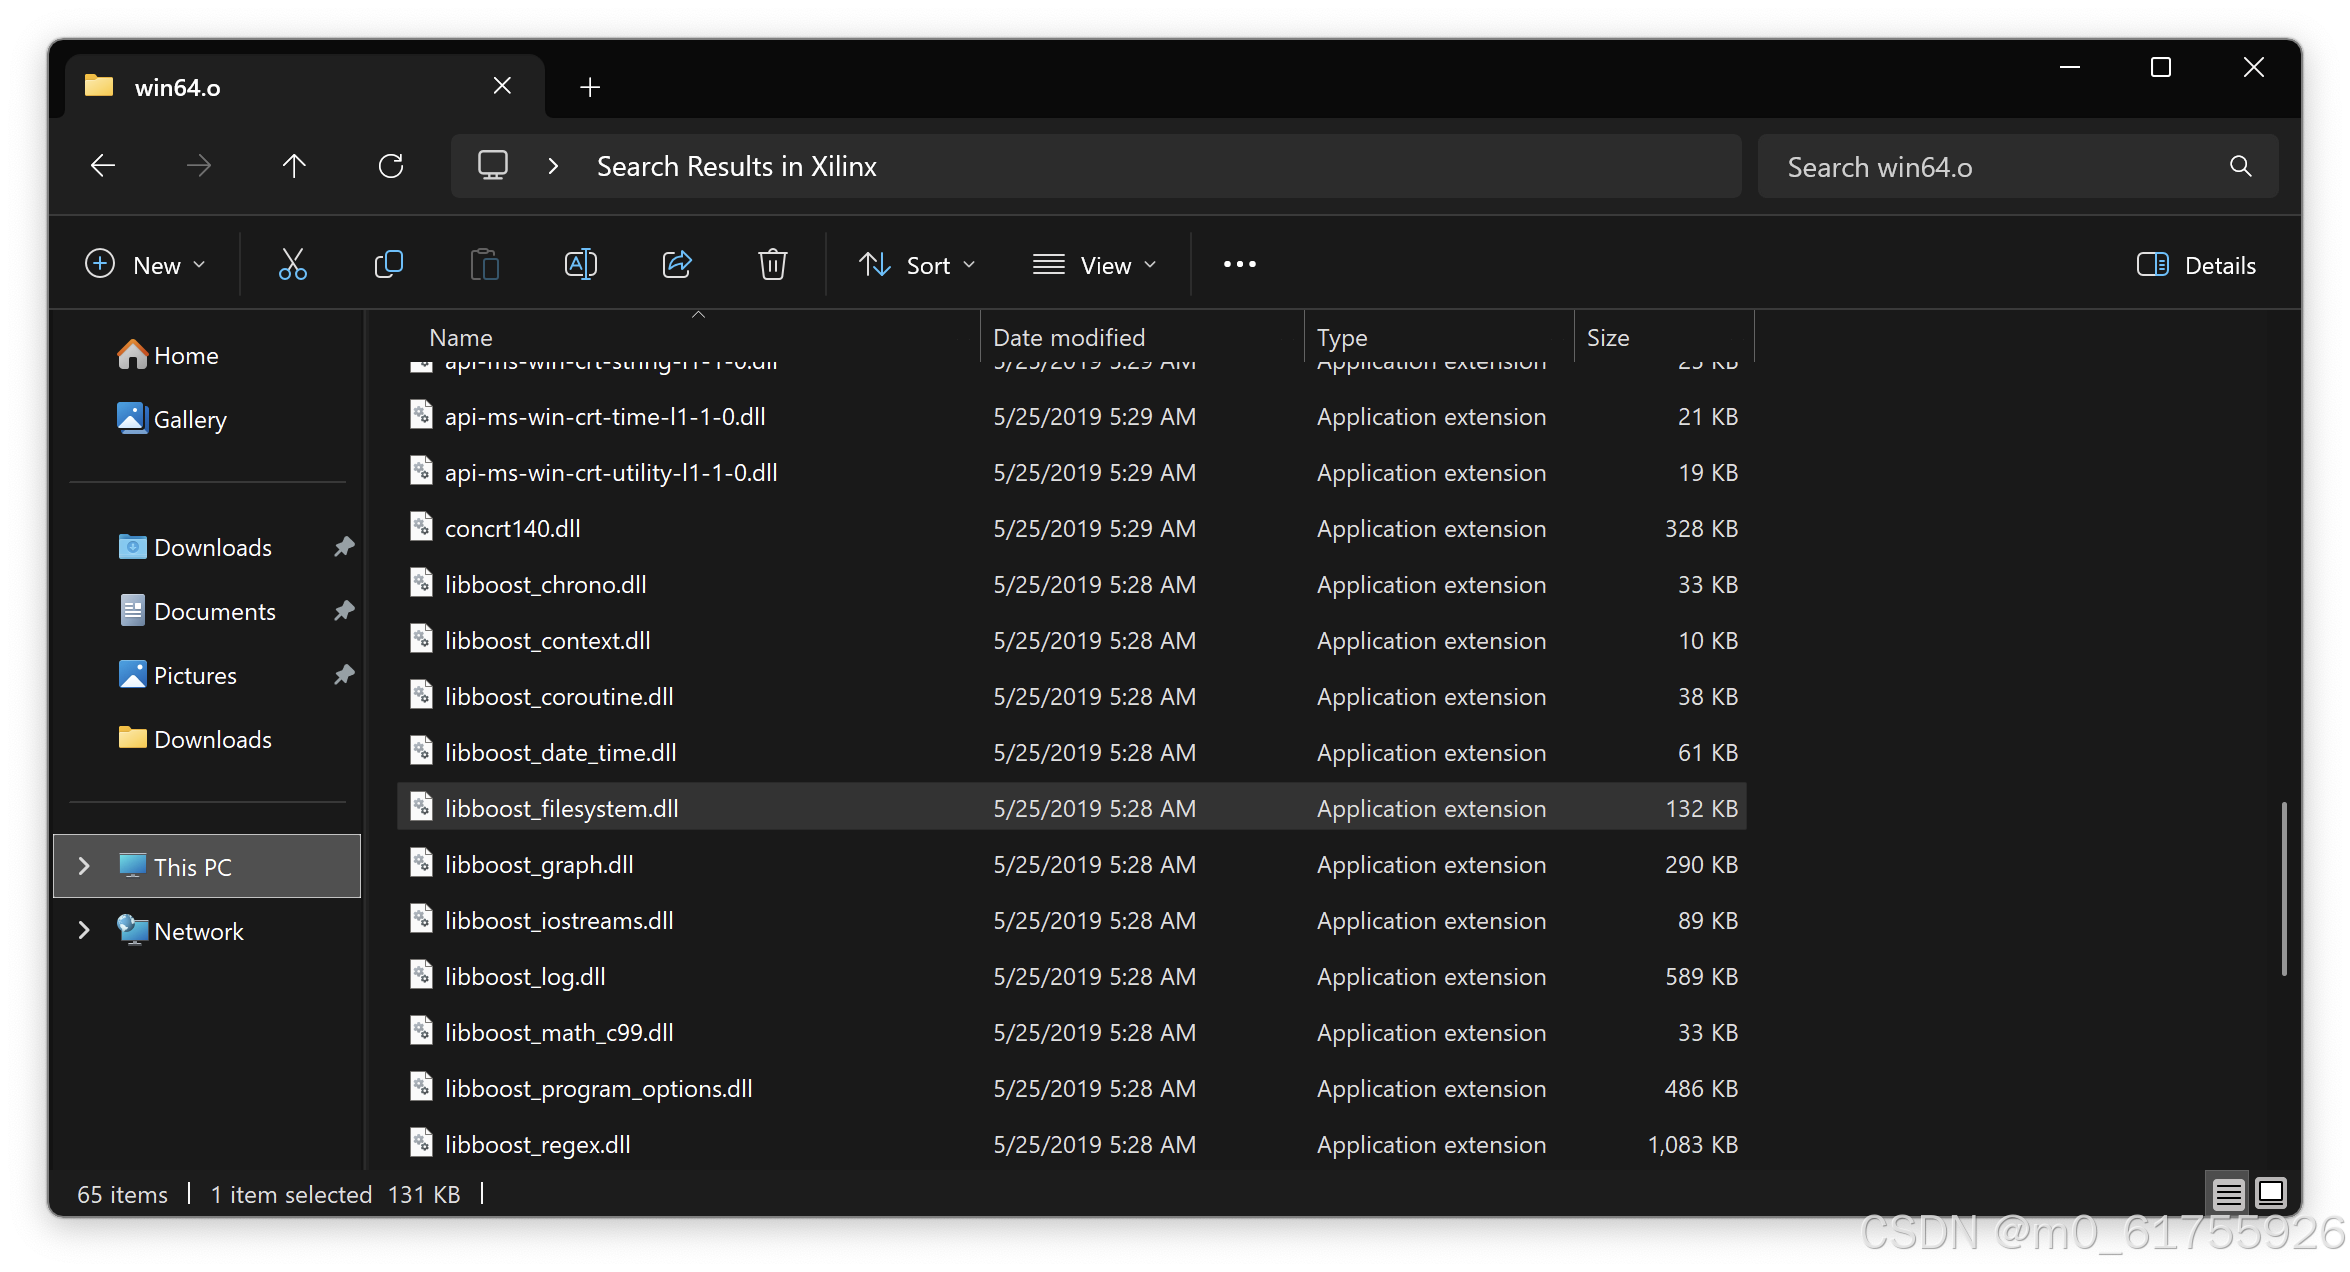Open the New item menu
Viewport: 2350px width, 1272px height.
point(145,265)
